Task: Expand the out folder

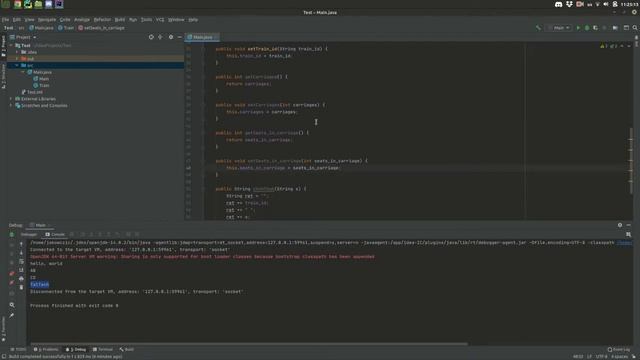Action: tap(17, 59)
